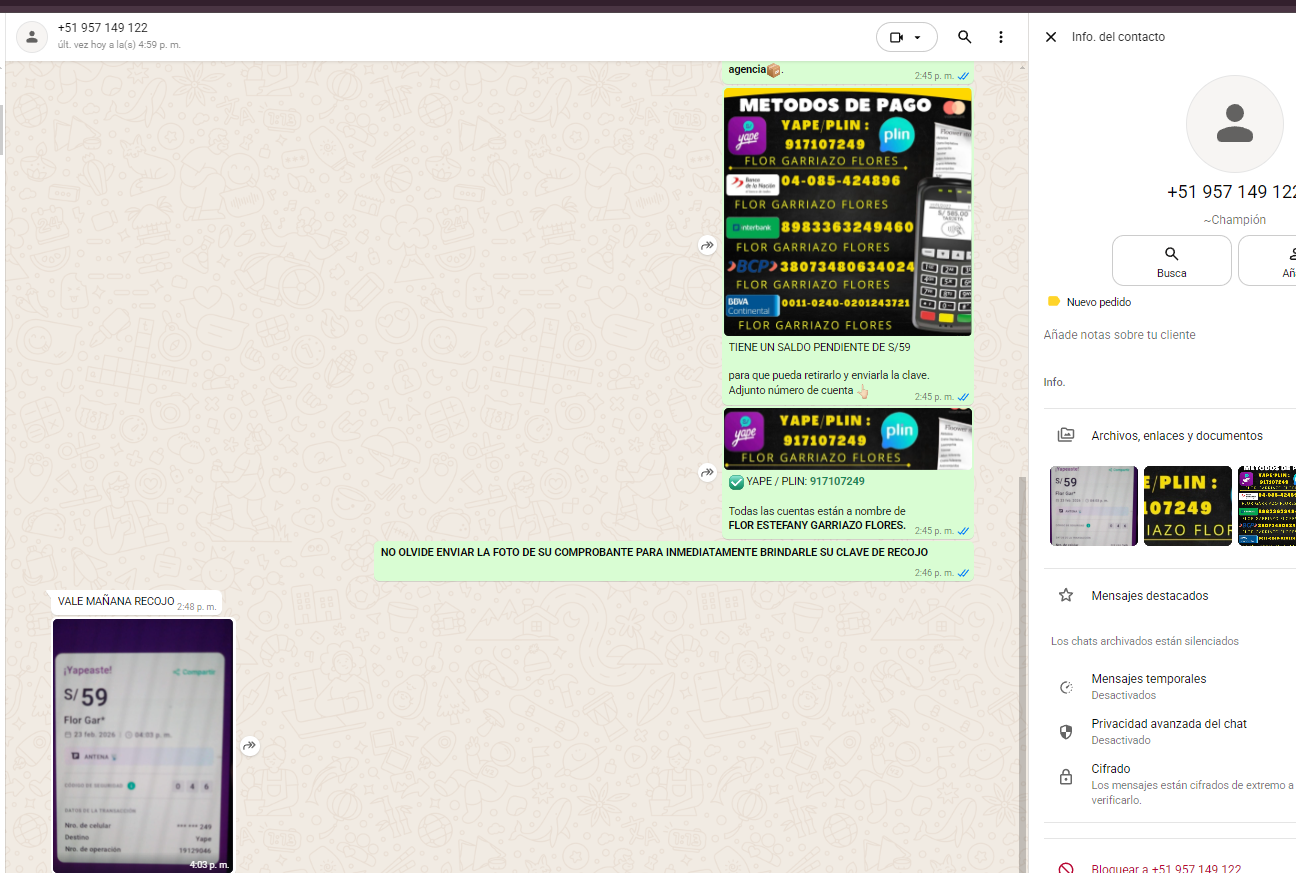Click the contact profile picture avatar in info panel
Image resolution: width=1296 pixels, height=873 pixels.
[1234, 124]
